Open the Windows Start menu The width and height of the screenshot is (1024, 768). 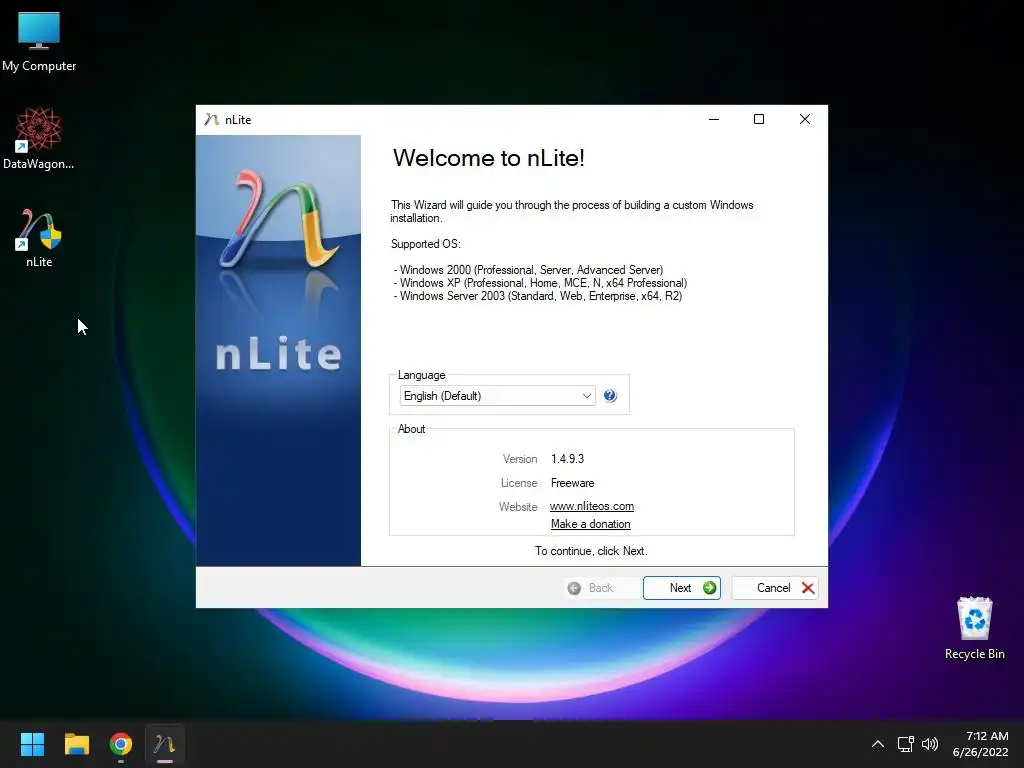32,744
